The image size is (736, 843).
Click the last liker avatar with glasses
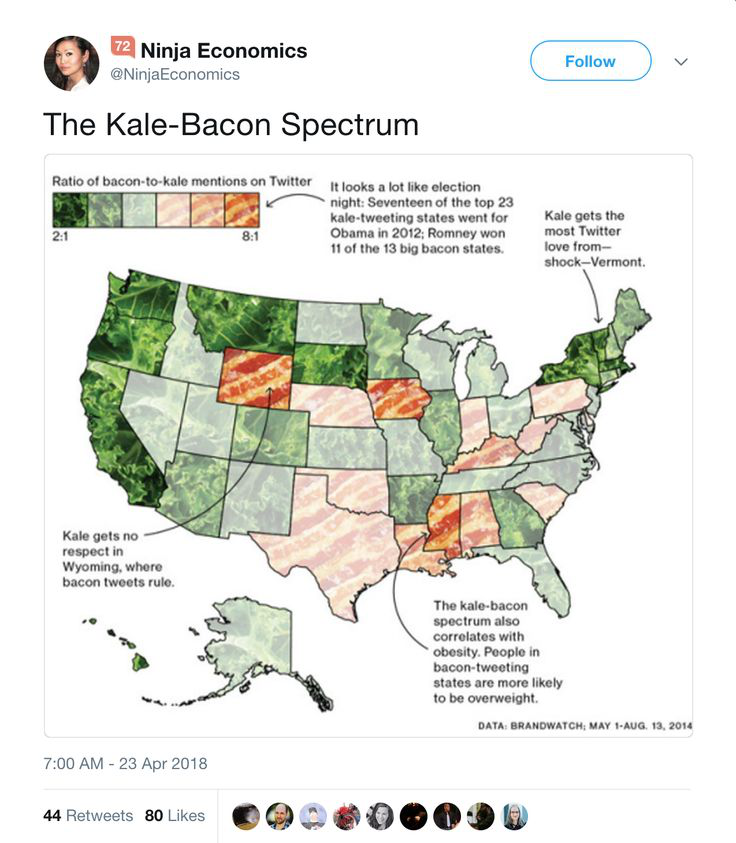point(515,816)
